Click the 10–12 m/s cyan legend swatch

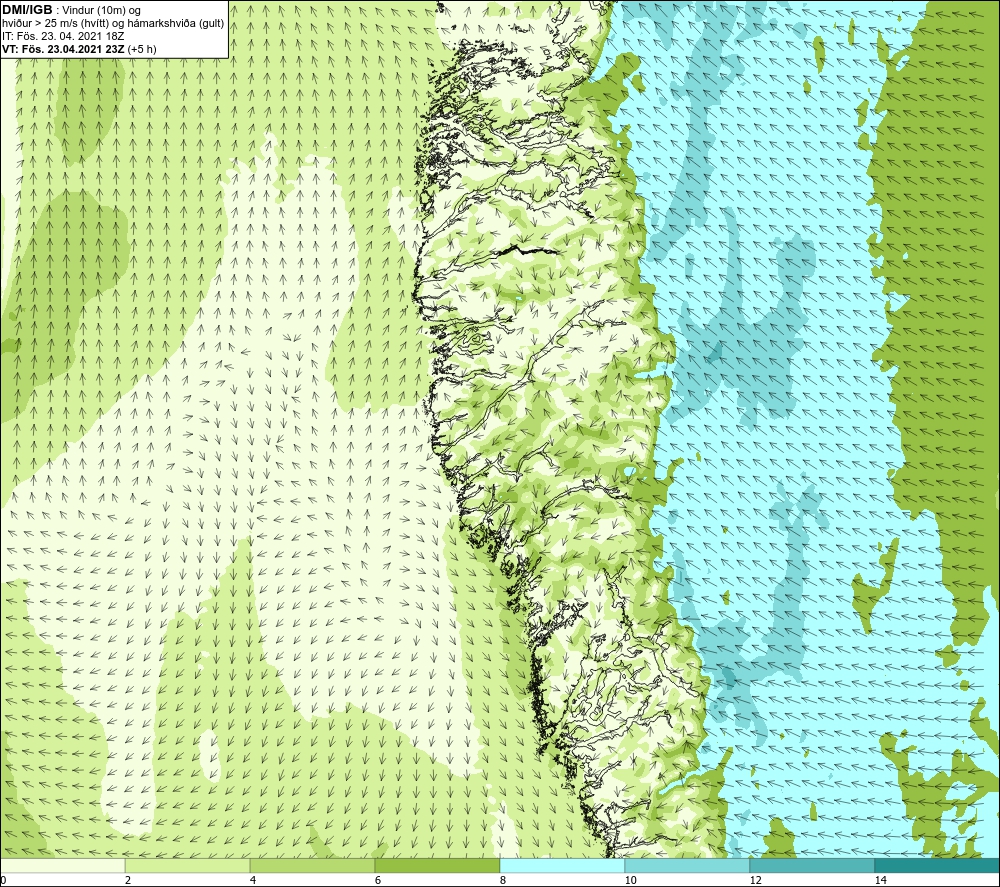point(688,865)
